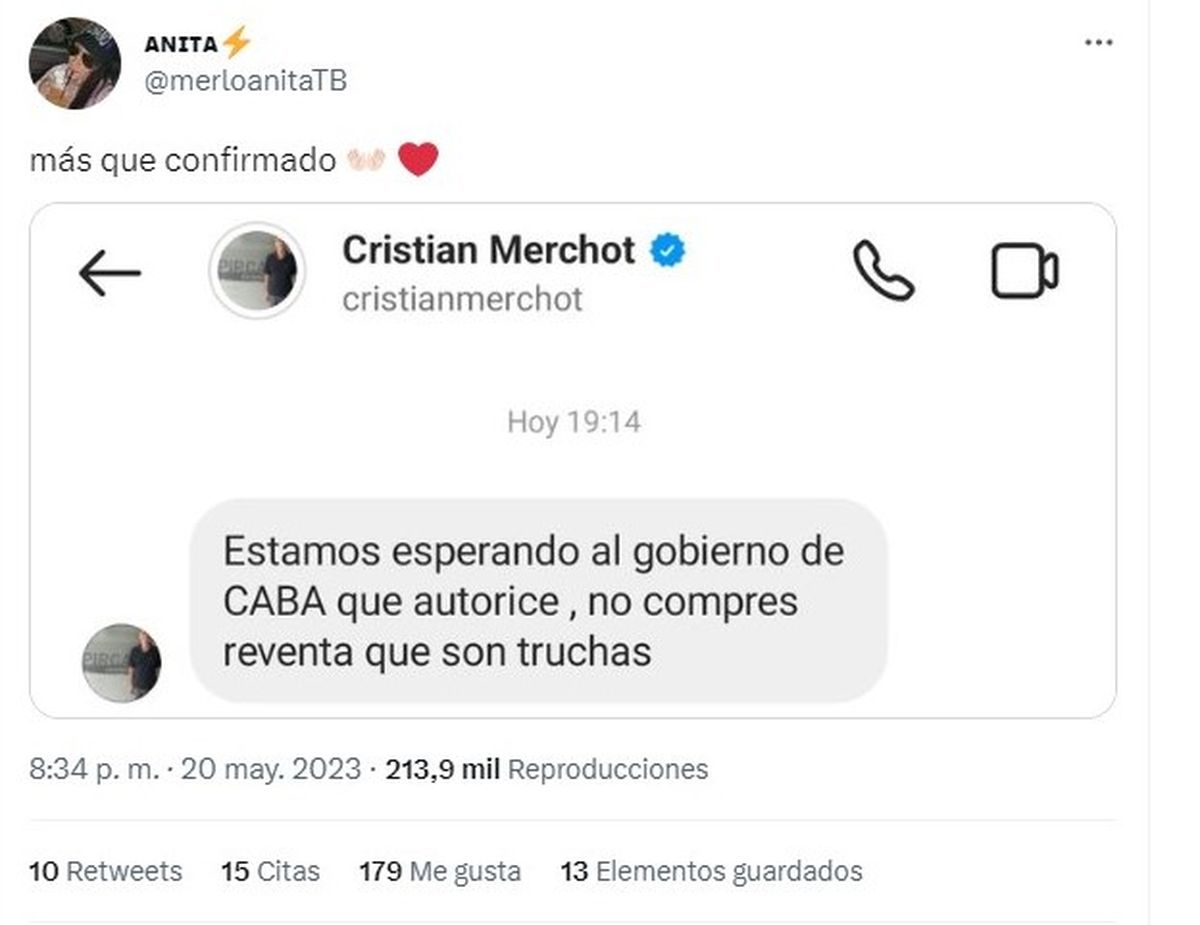
Task: Start a voice call with the phone icon
Action: [883, 271]
